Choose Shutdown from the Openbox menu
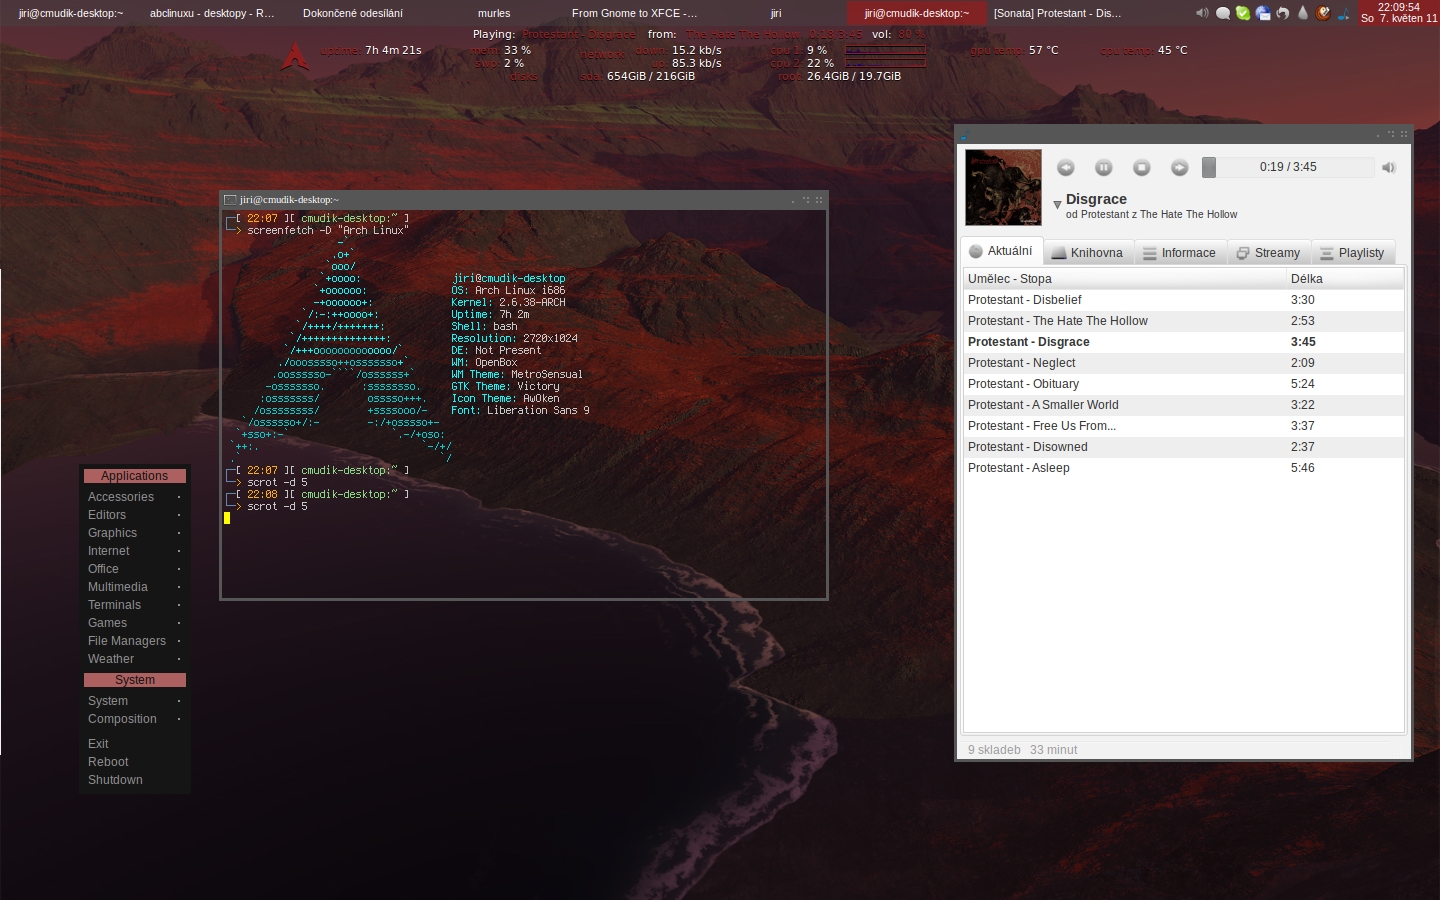Viewport: 1440px width, 900px height. click(134, 780)
